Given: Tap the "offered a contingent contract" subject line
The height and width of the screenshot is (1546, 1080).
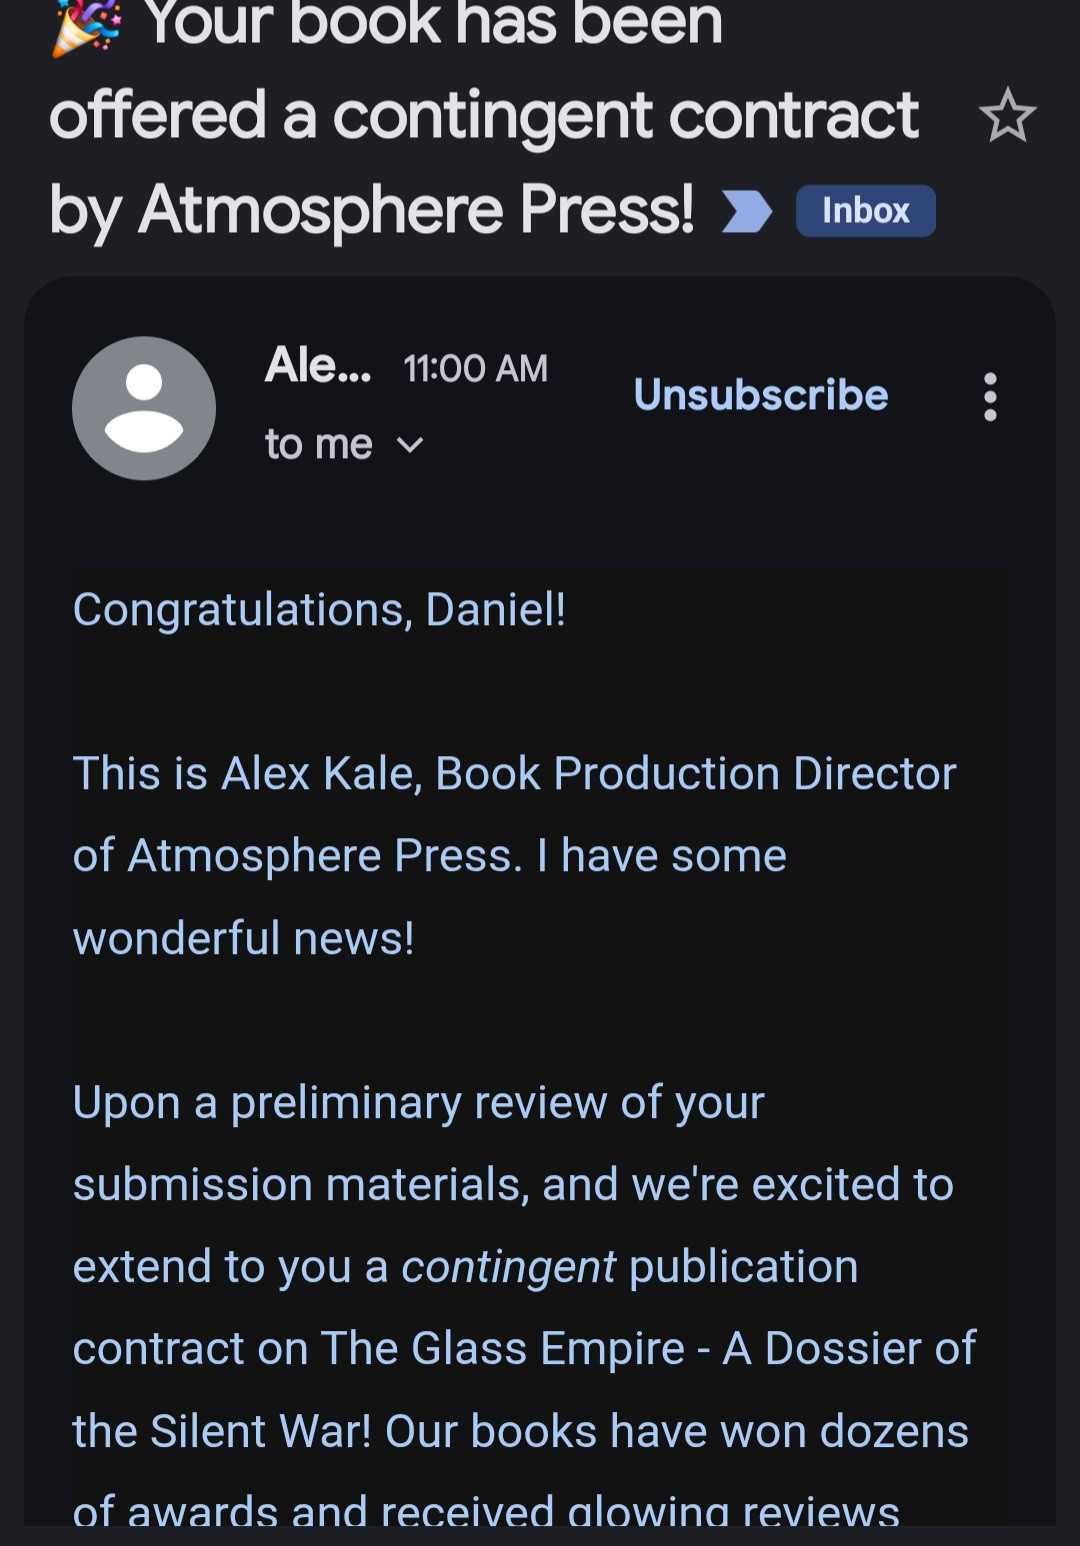Looking at the screenshot, I should [484, 116].
